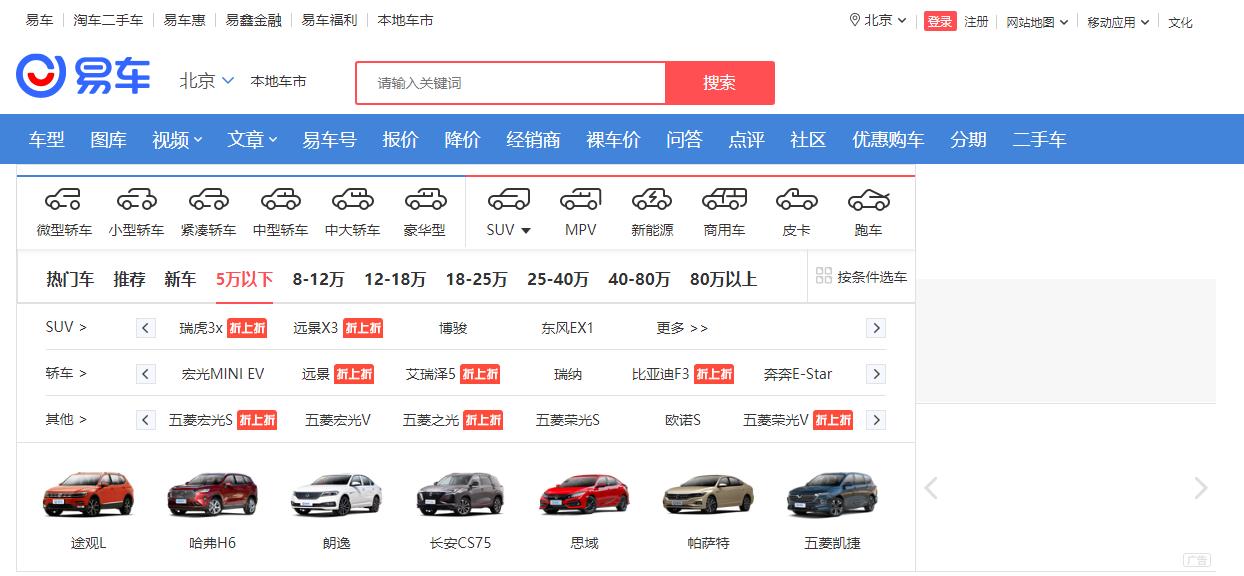Viewport: 1244px width, 576px height.
Task: Expand the SUV > row category
Action: pyautogui.click(x=66, y=327)
